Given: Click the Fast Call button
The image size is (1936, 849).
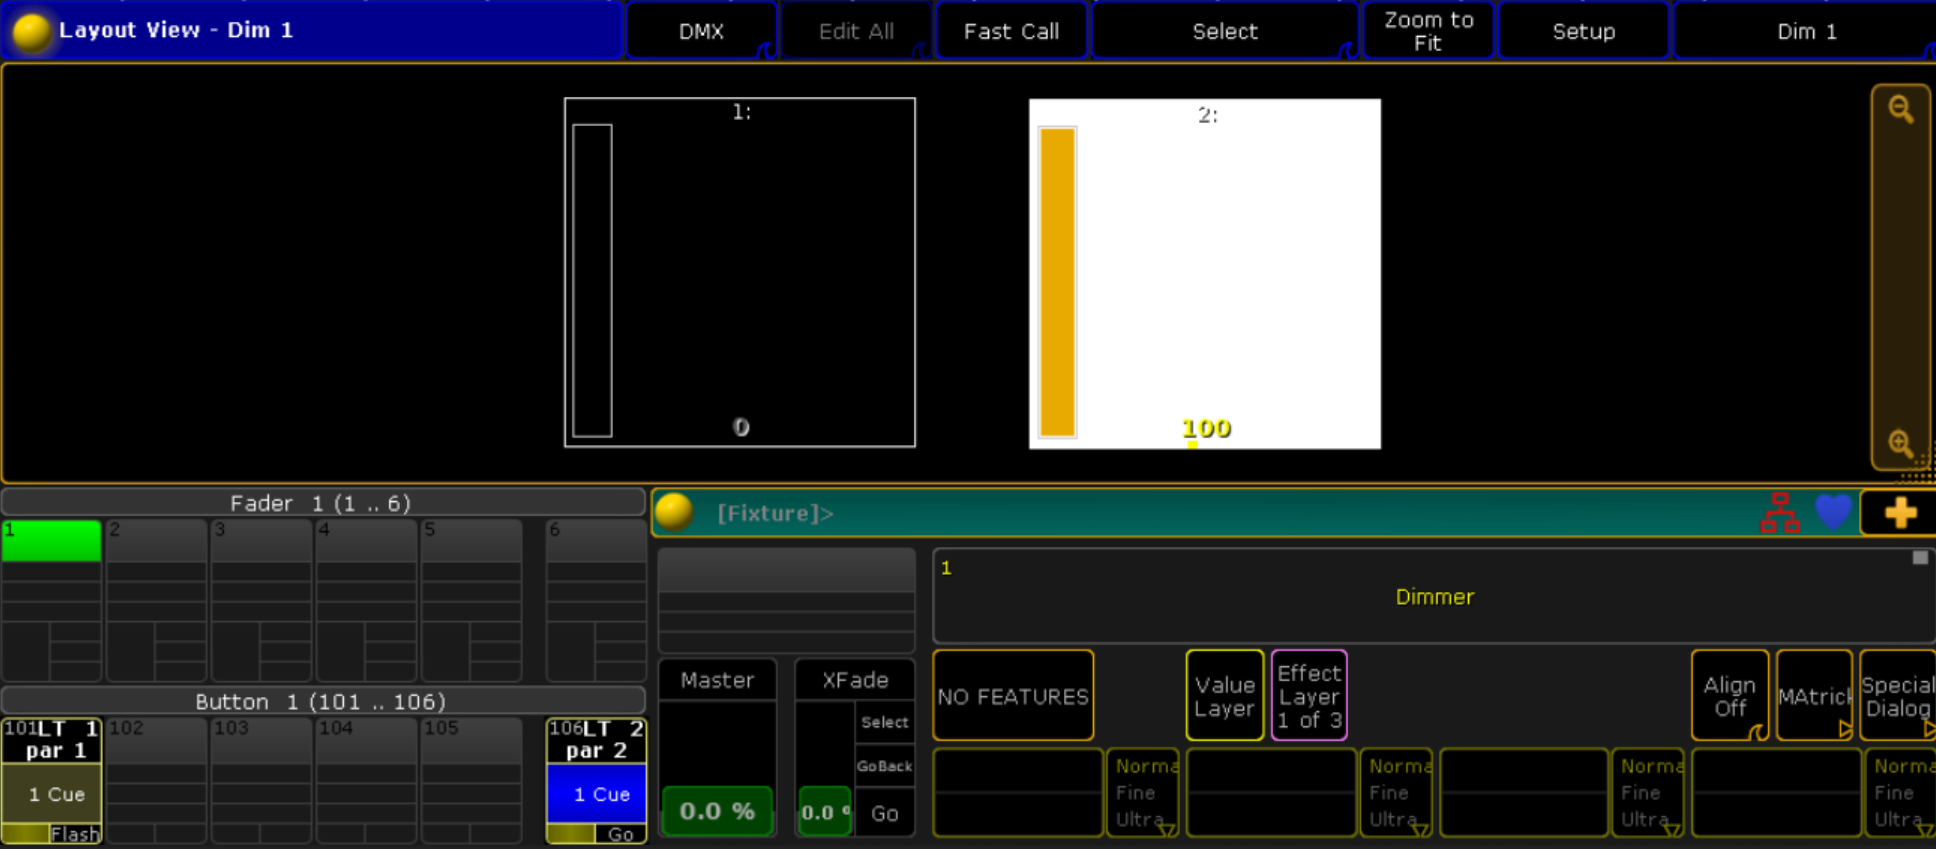Looking at the screenshot, I should click(1011, 31).
